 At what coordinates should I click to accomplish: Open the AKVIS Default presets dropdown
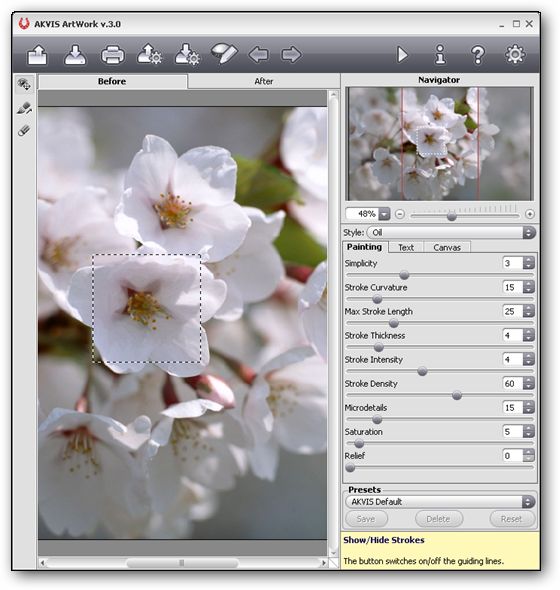click(x=440, y=502)
